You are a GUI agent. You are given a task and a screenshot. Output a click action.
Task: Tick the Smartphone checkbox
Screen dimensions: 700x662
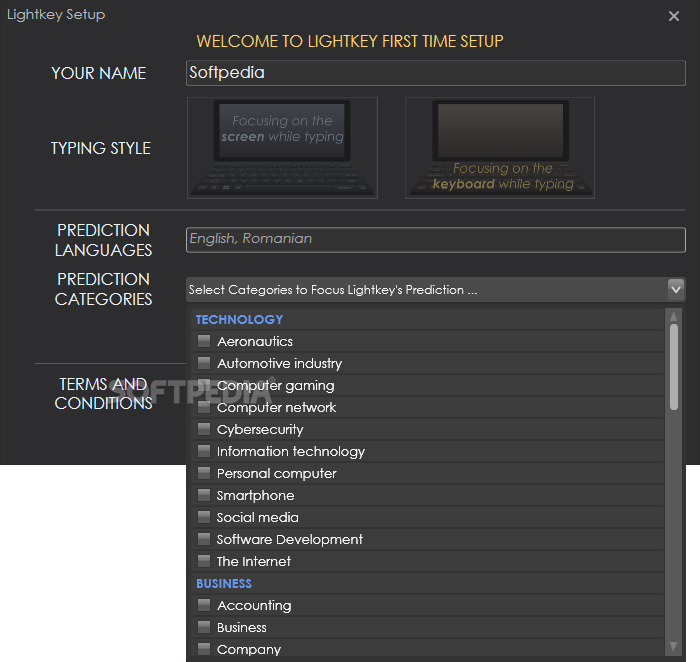click(204, 495)
